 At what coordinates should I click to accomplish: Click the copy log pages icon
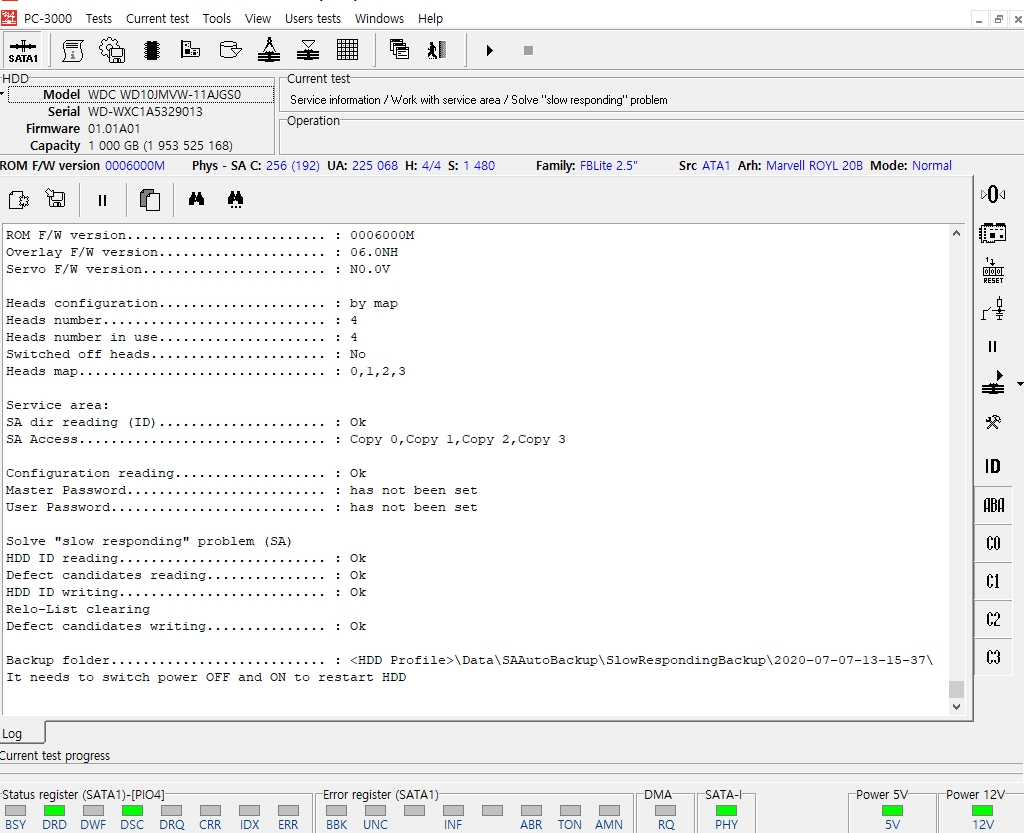point(150,200)
